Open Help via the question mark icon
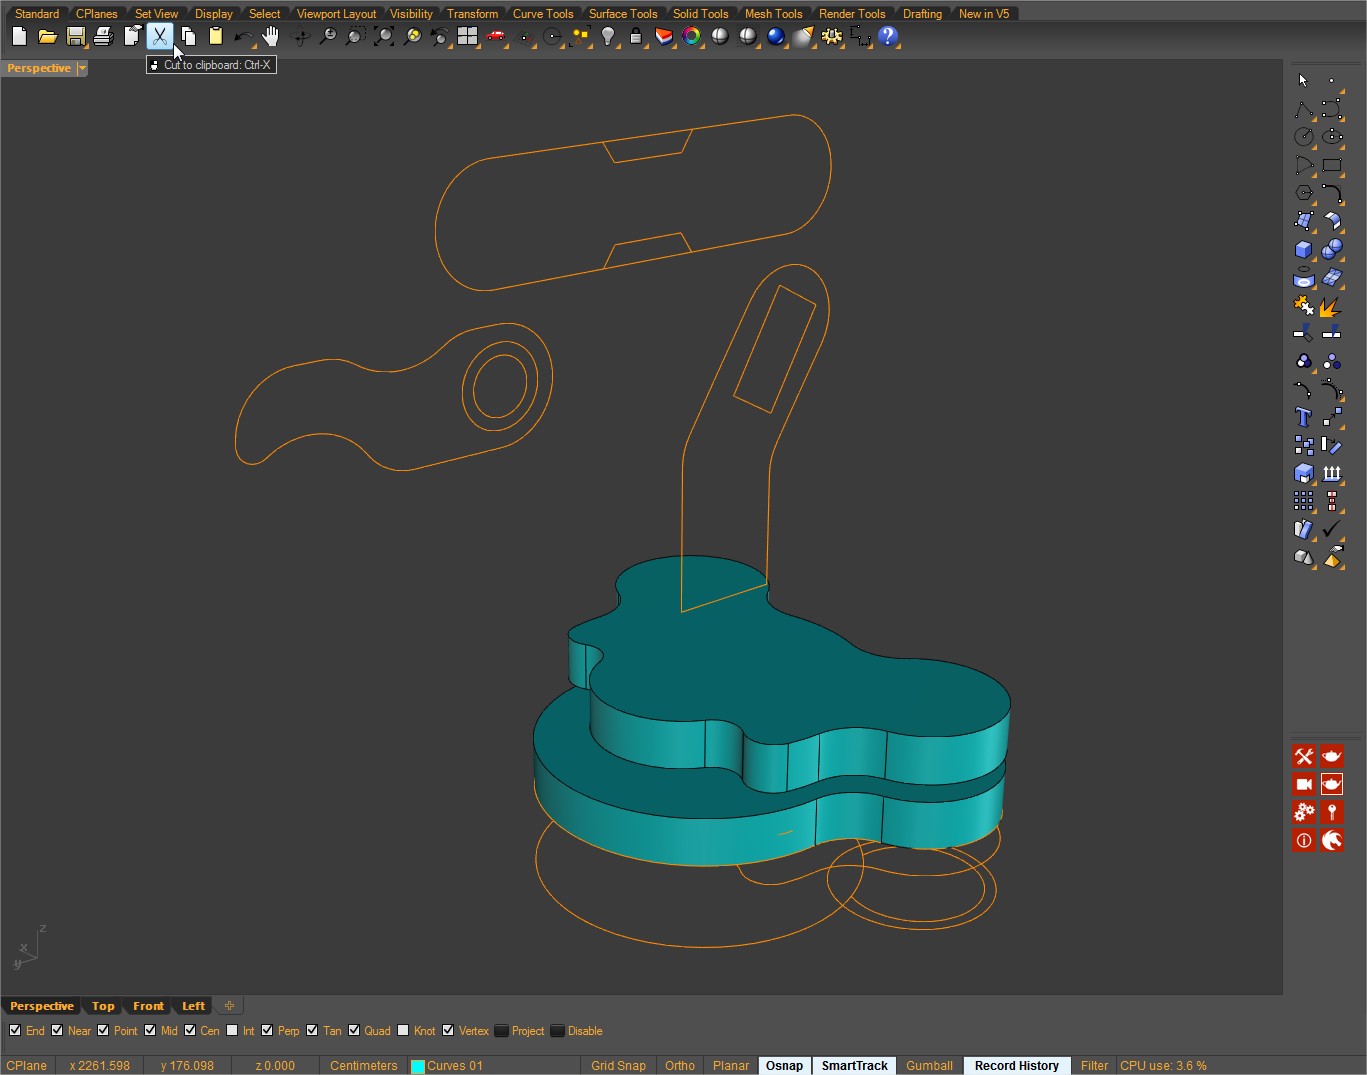This screenshot has height=1075, width=1367. pos(887,37)
